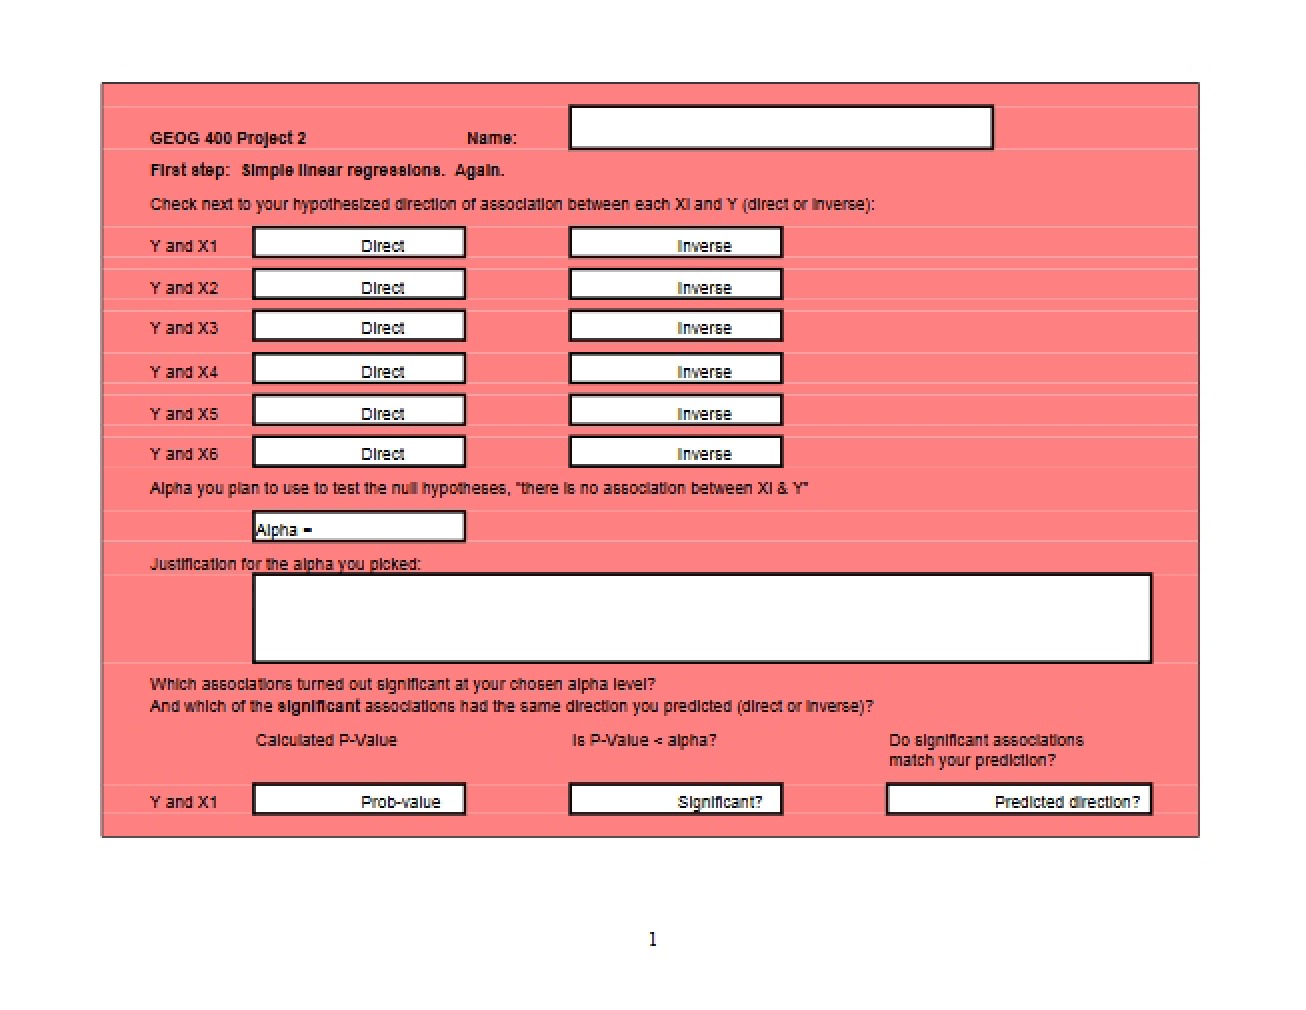
Task: Click the 'GEOG 400 Project 2' heading
Action: coord(228,138)
